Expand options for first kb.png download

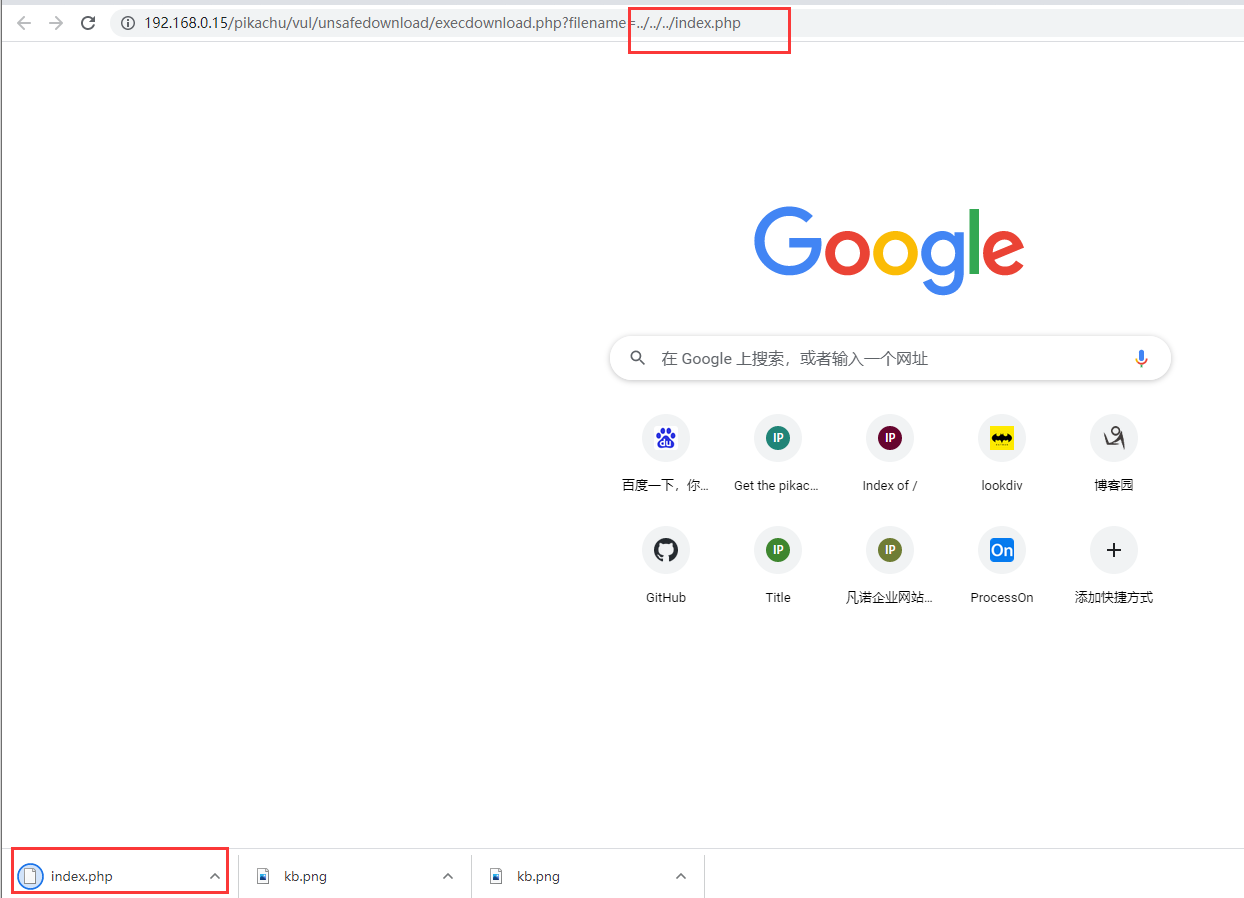click(x=447, y=876)
